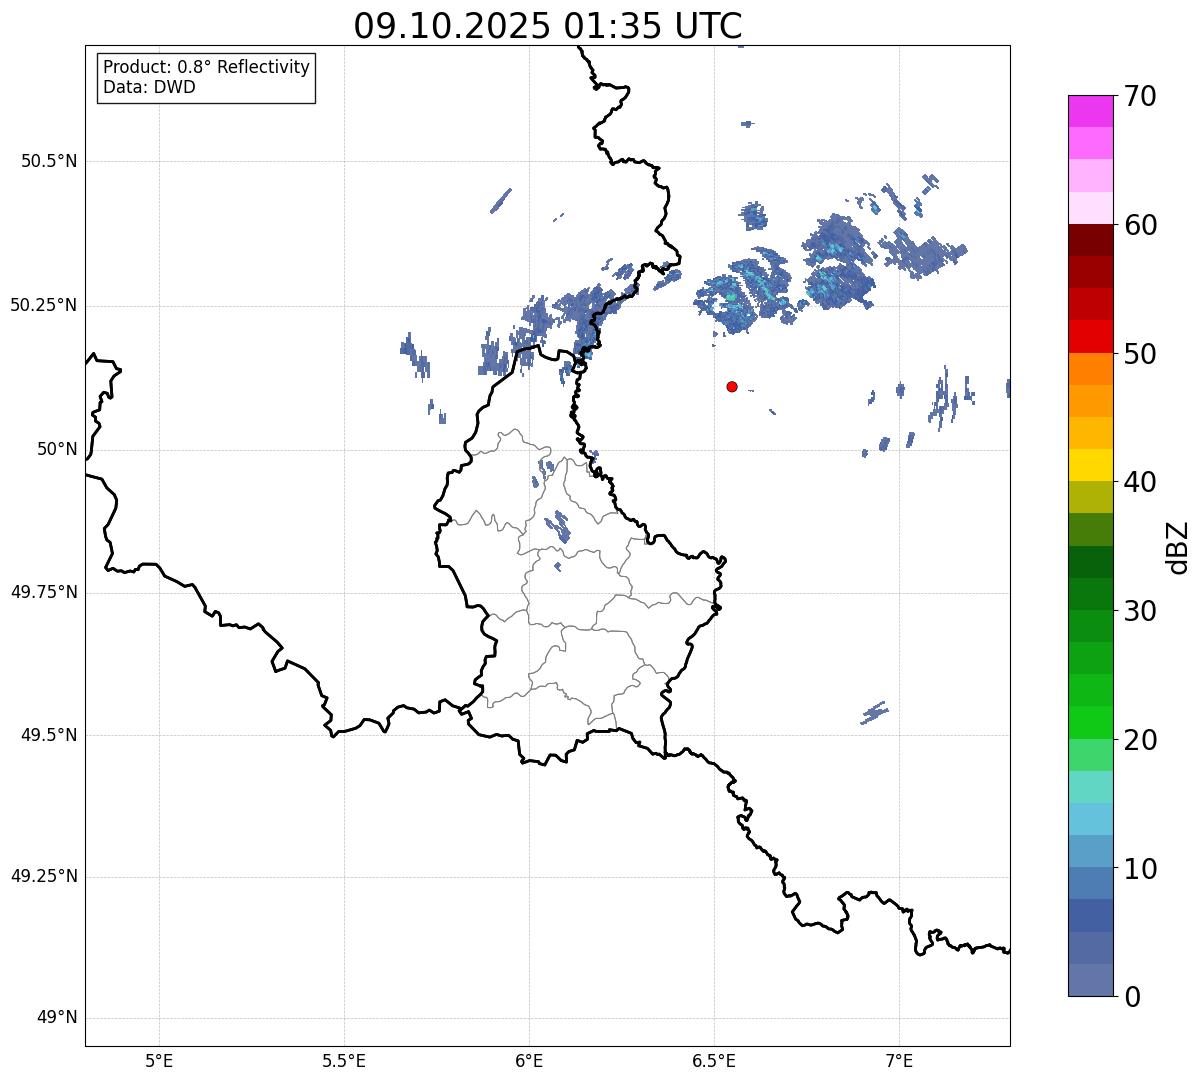The height and width of the screenshot is (1081, 1202).
Task: Click the 40 tick on the colorbar
Action: pyautogui.click(x=1140, y=482)
